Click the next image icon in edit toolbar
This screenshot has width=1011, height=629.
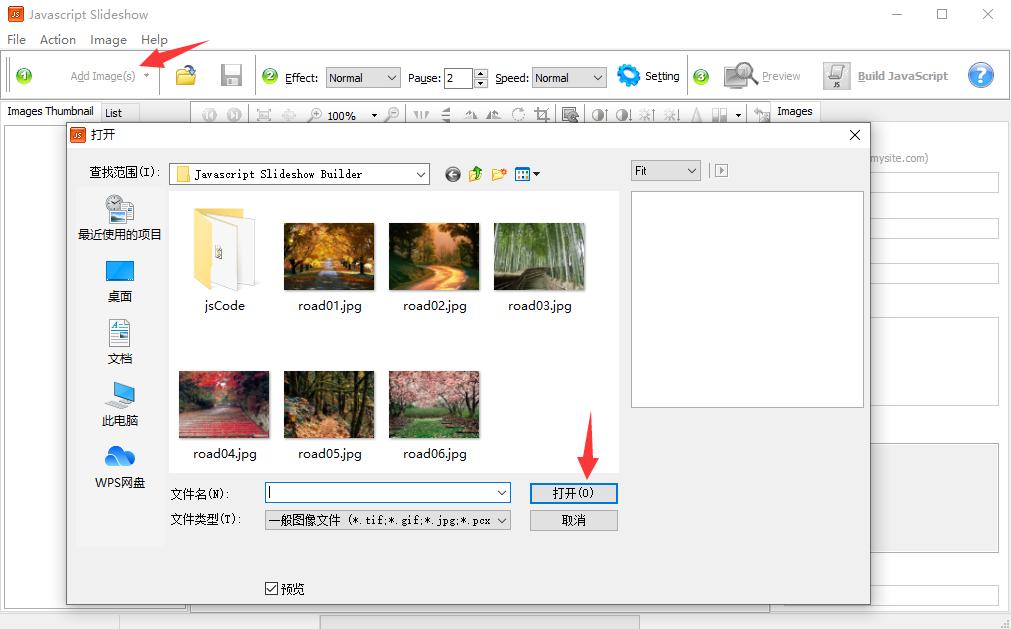pyautogui.click(x=233, y=115)
